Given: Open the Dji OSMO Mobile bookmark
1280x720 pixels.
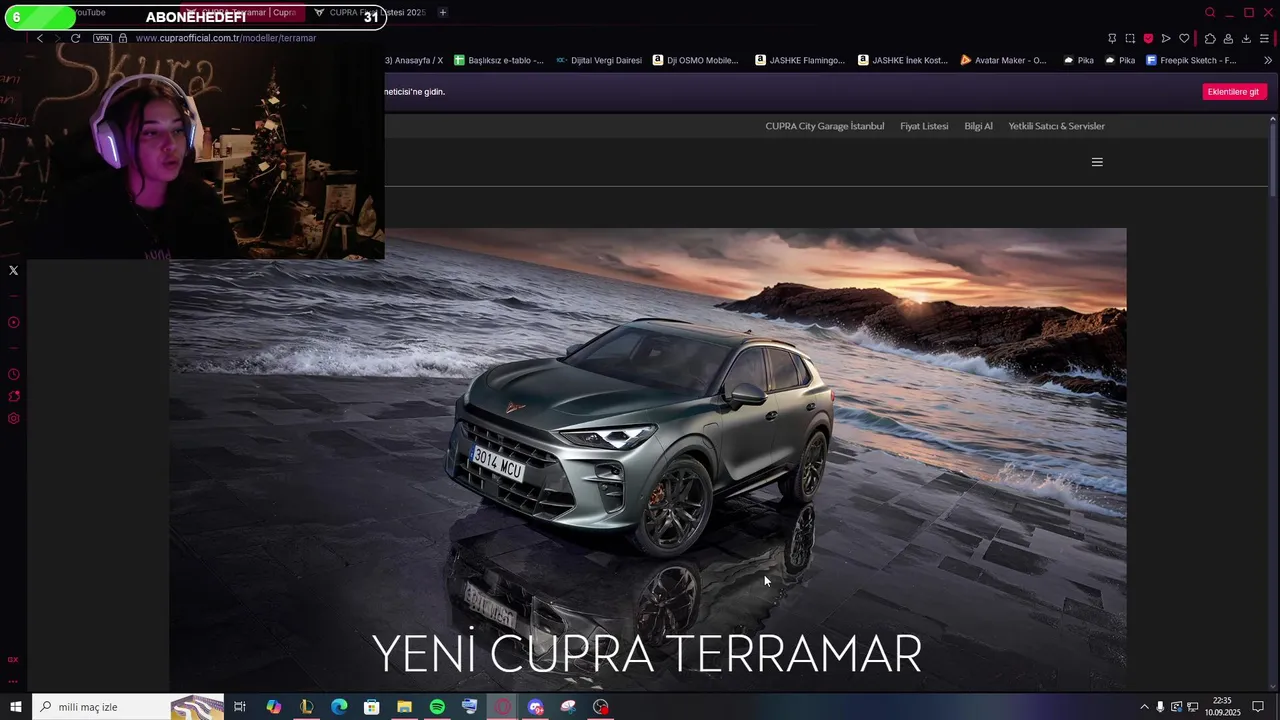Looking at the screenshot, I should coord(696,60).
